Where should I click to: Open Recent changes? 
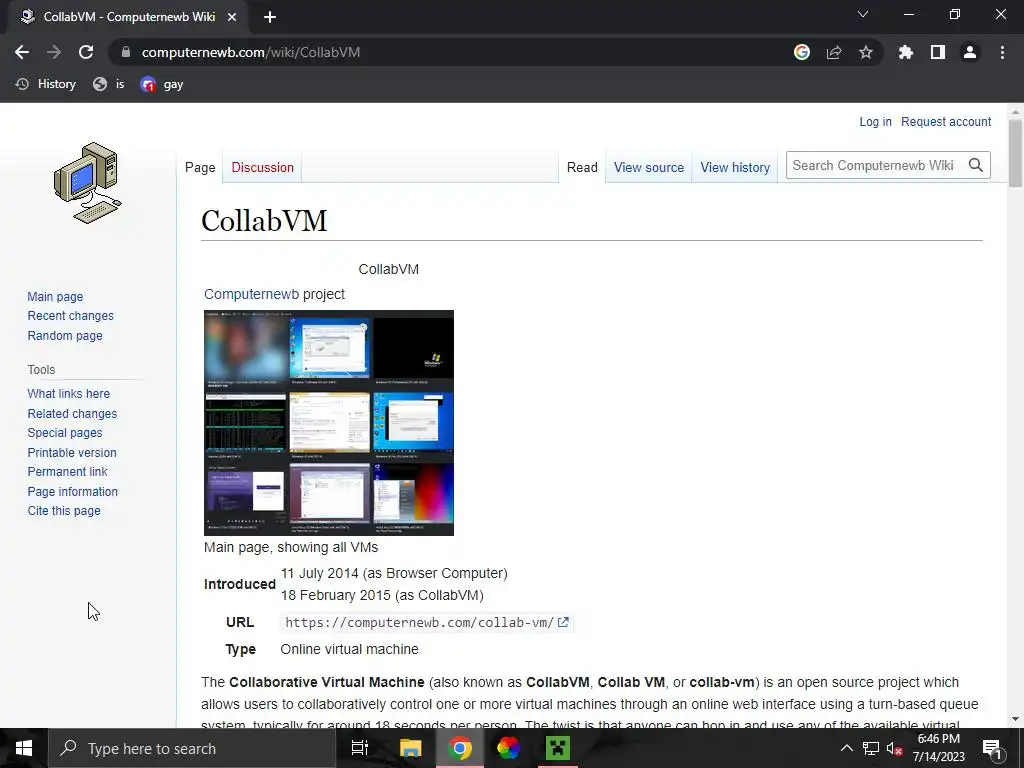coord(71,315)
